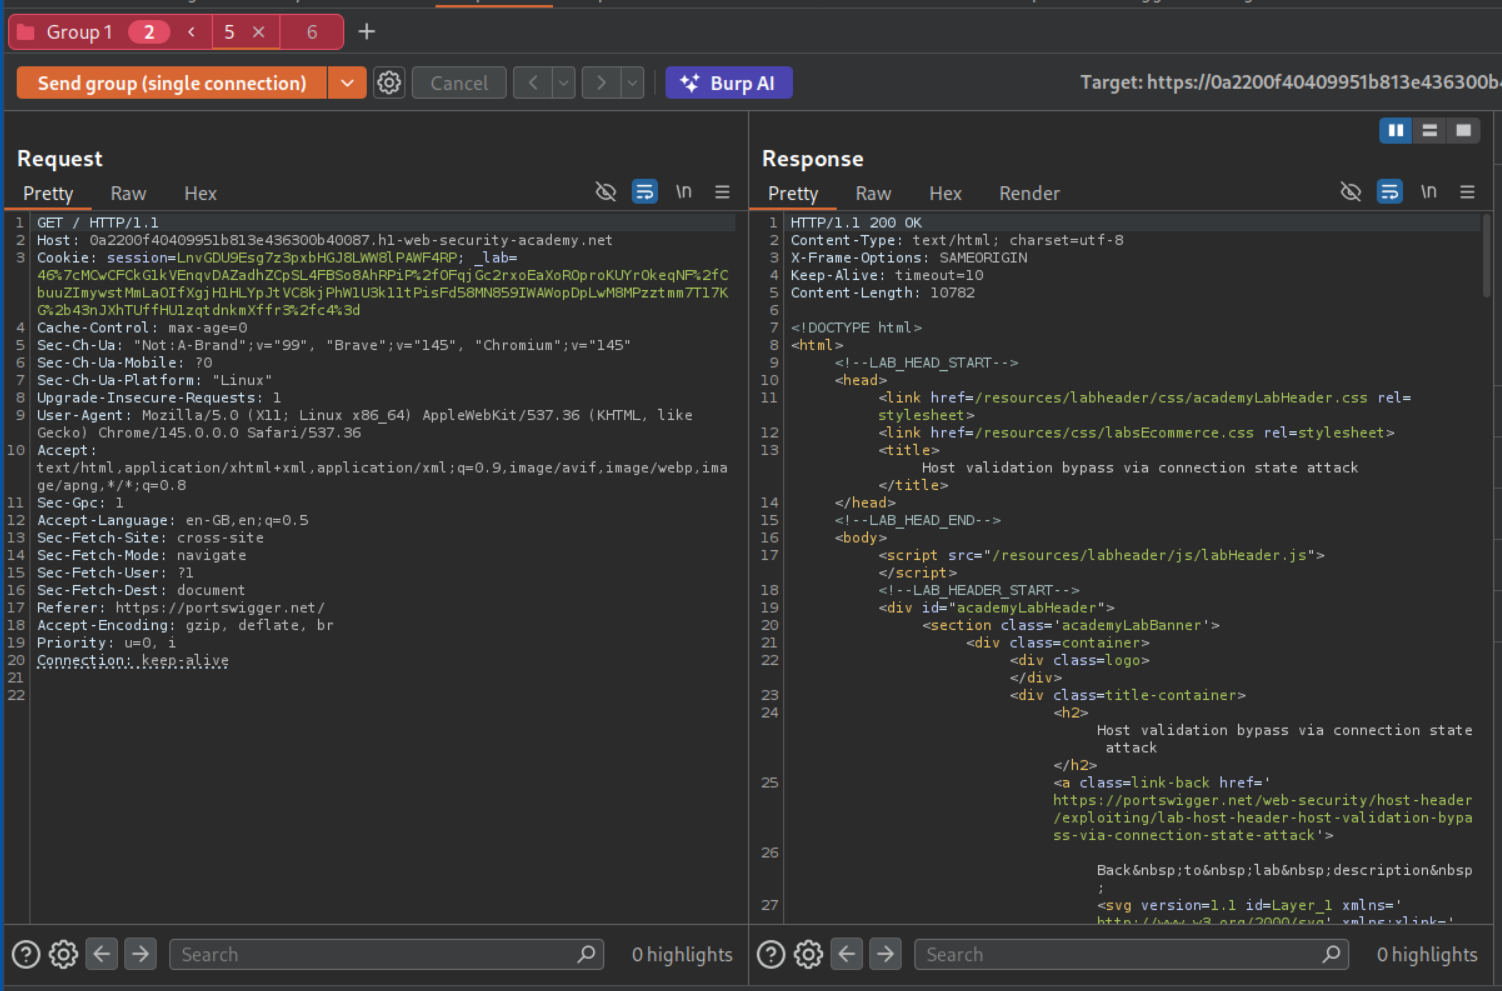Open history forward dropdown arrow

pyautogui.click(x=632, y=83)
